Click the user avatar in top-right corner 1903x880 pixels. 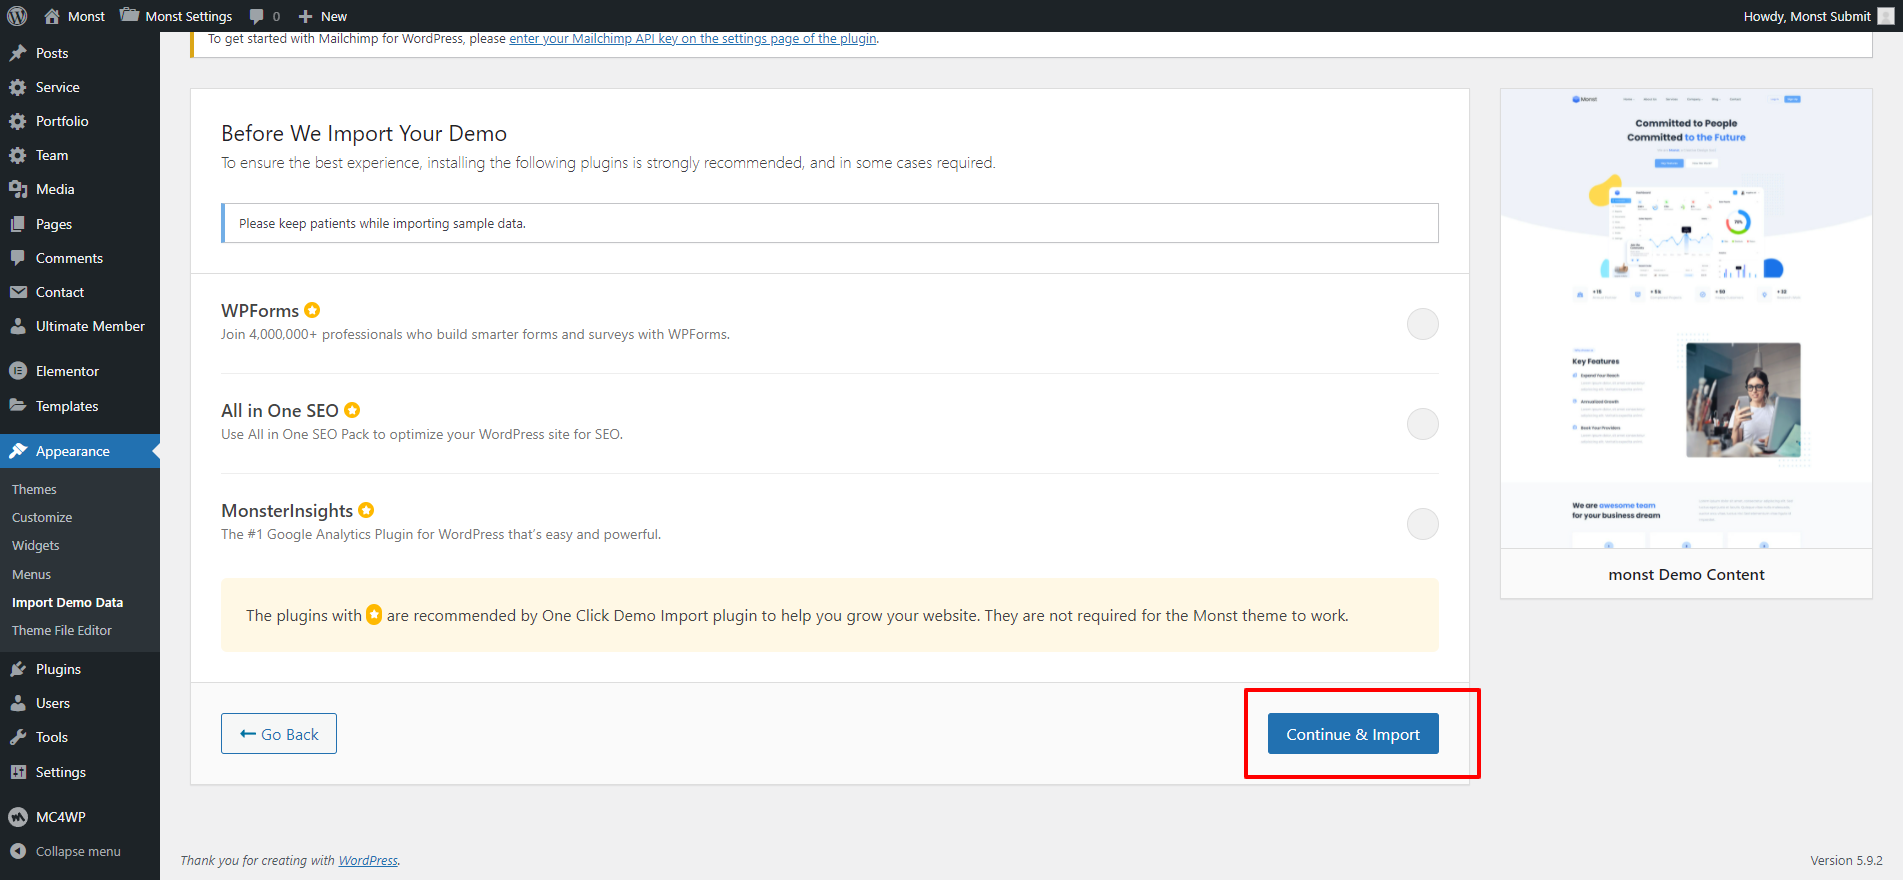[1885, 16]
